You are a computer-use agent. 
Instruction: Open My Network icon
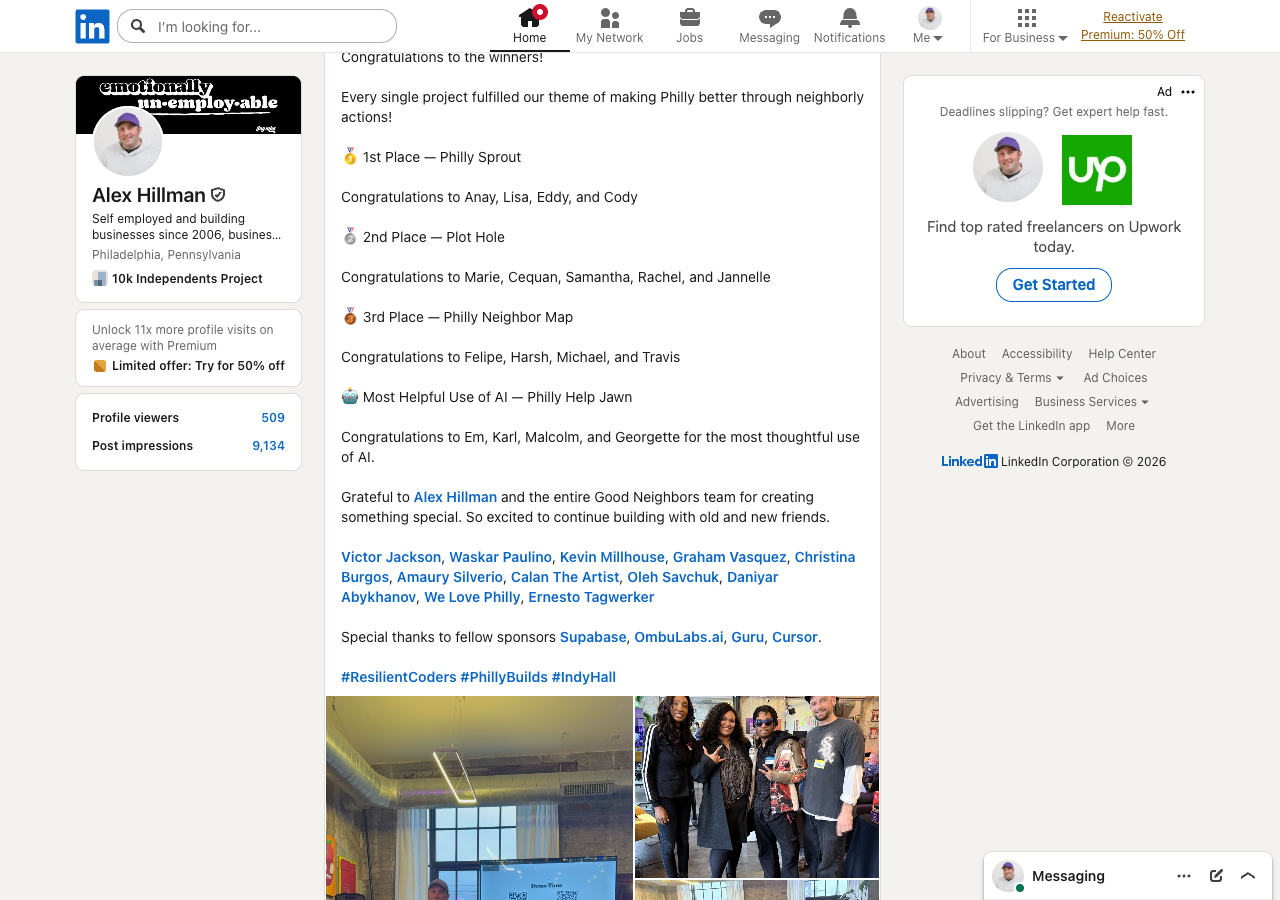[609, 18]
